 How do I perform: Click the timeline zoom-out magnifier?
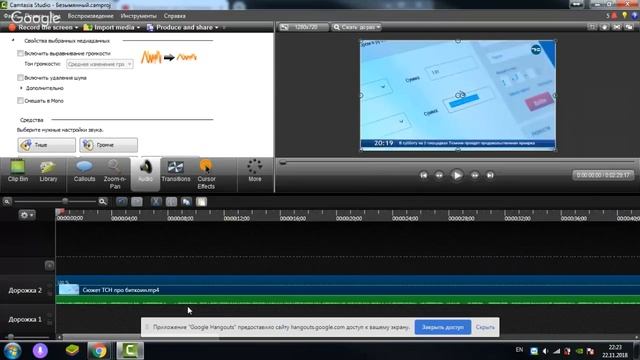coord(7,201)
